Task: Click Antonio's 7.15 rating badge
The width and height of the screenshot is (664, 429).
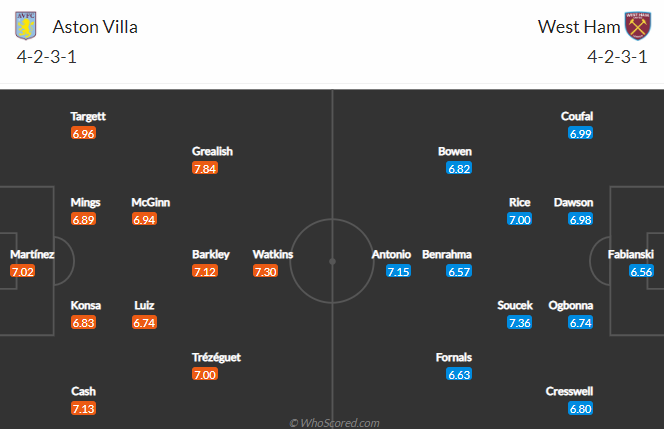Action: tap(398, 271)
